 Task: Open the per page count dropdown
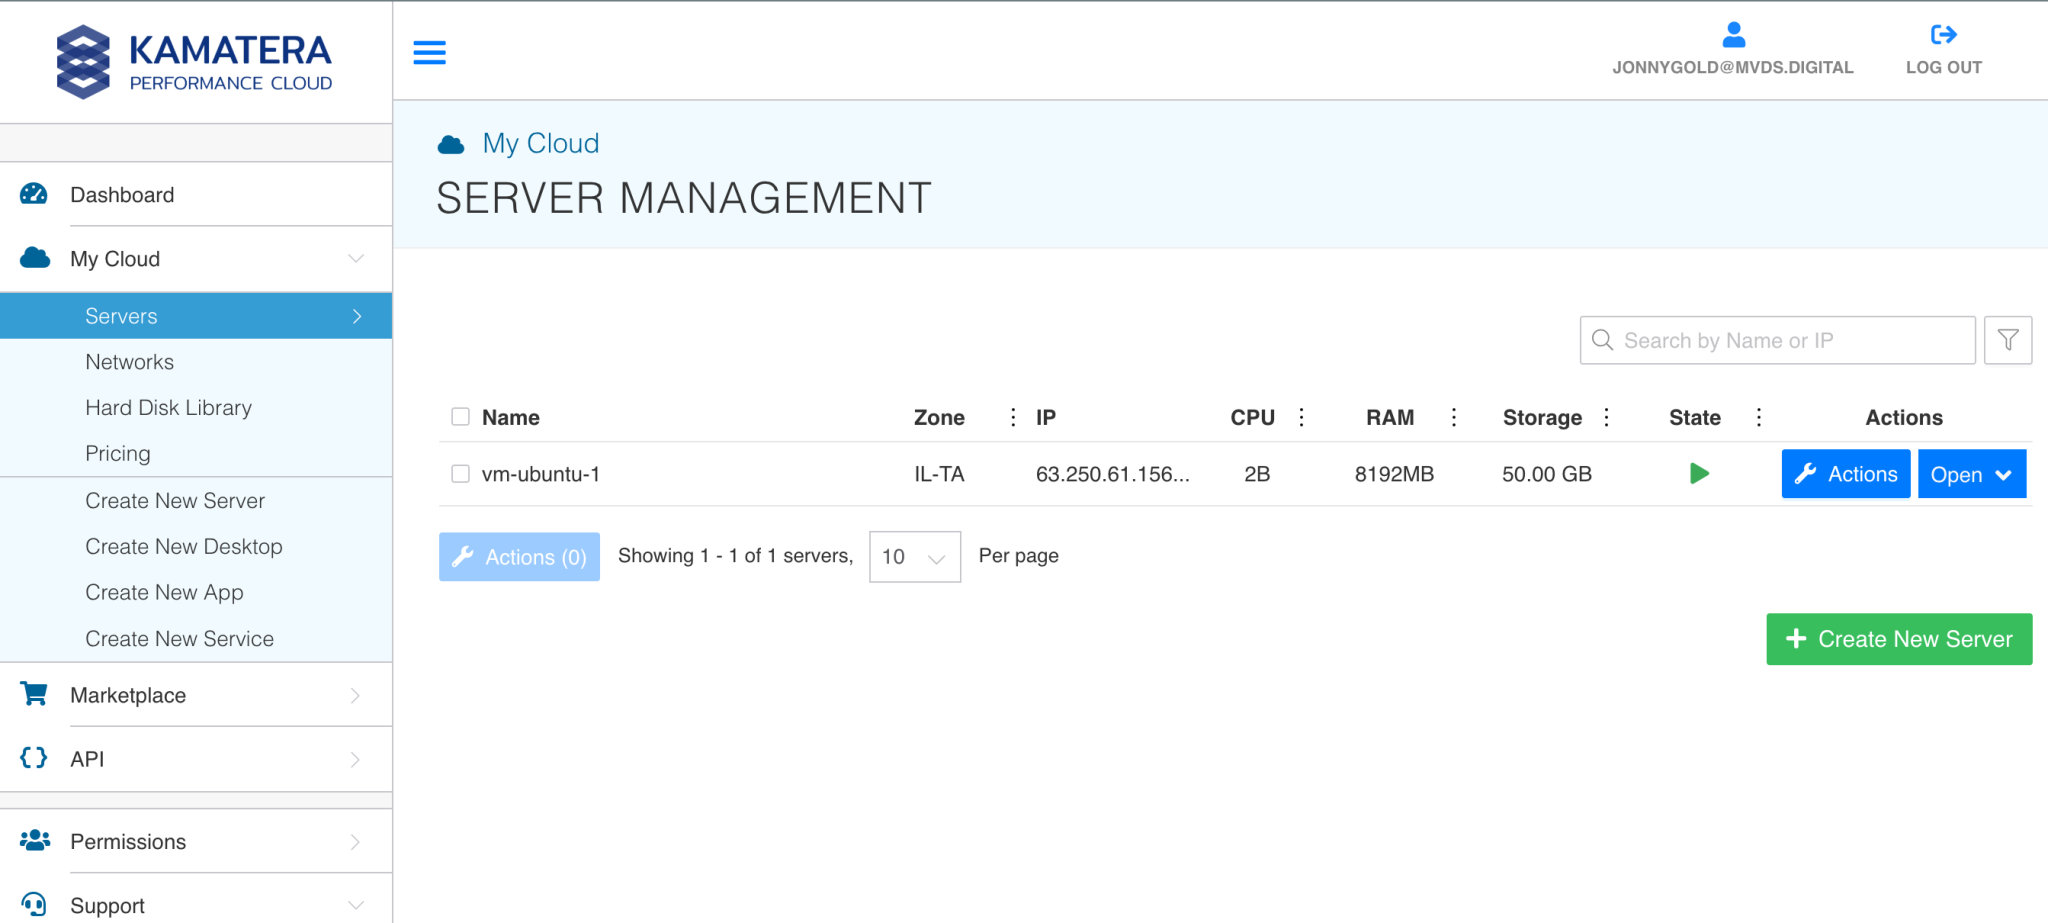pos(915,557)
